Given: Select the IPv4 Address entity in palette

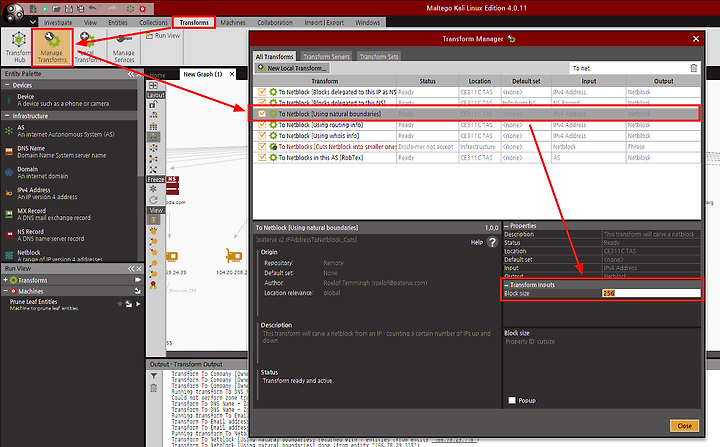Looking at the screenshot, I should click(x=69, y=193).
